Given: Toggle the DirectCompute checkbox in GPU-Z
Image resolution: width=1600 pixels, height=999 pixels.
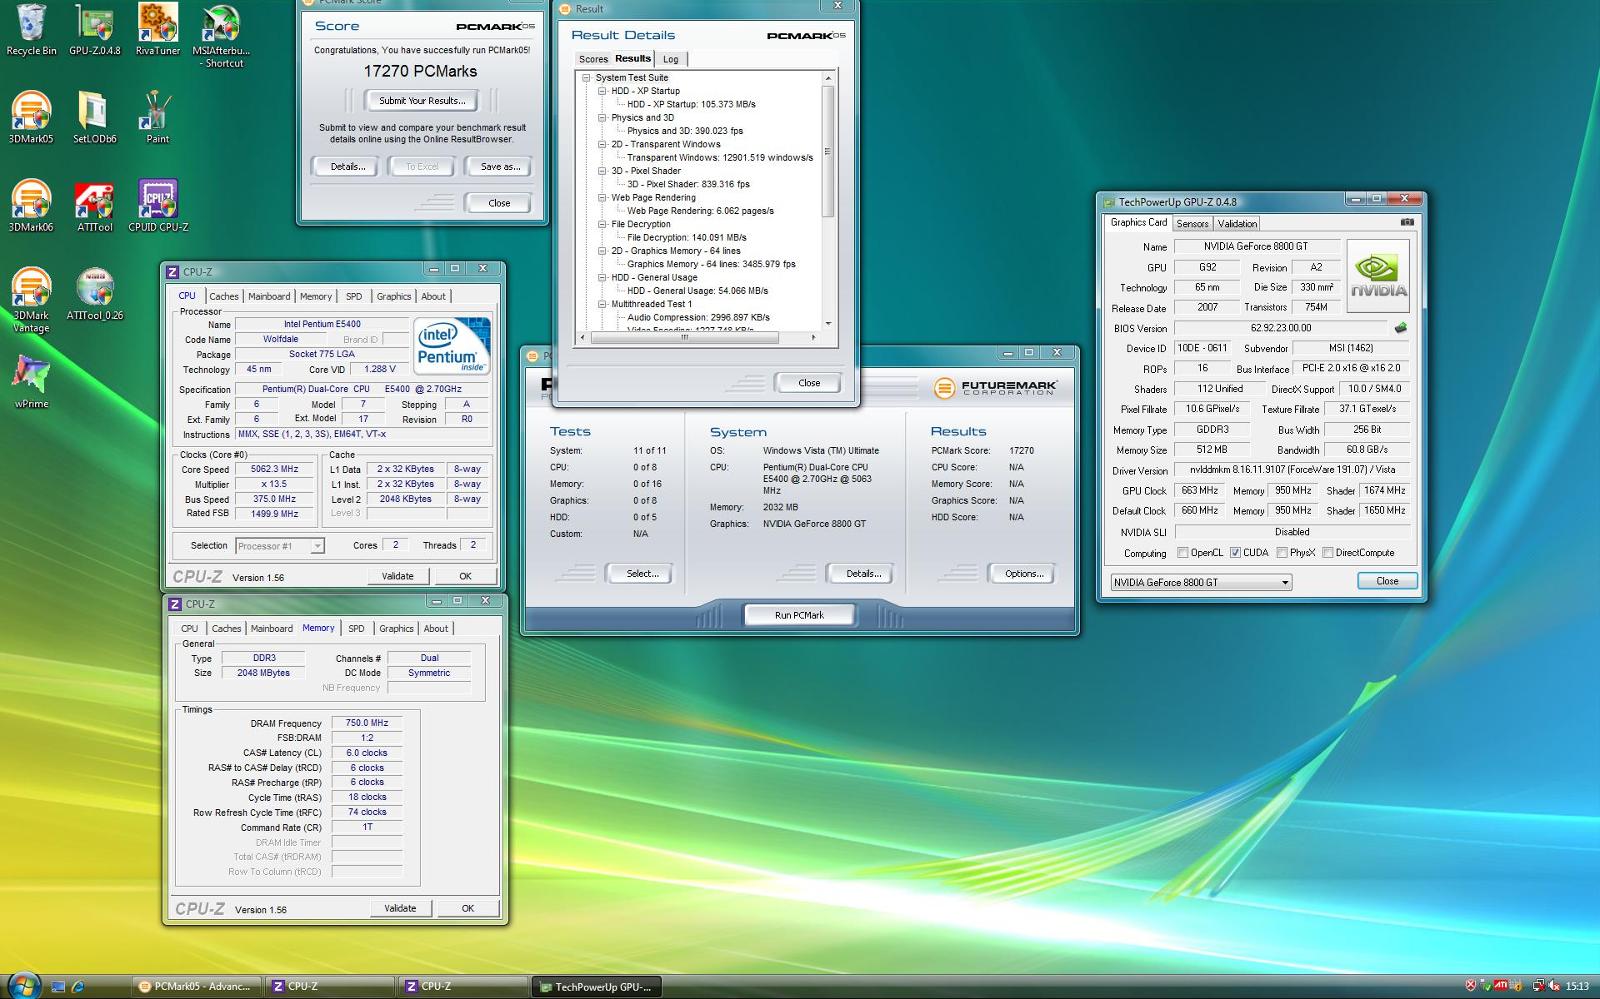Looking at the screenshot, I should pyautogui.click(x=1328, y=552).
